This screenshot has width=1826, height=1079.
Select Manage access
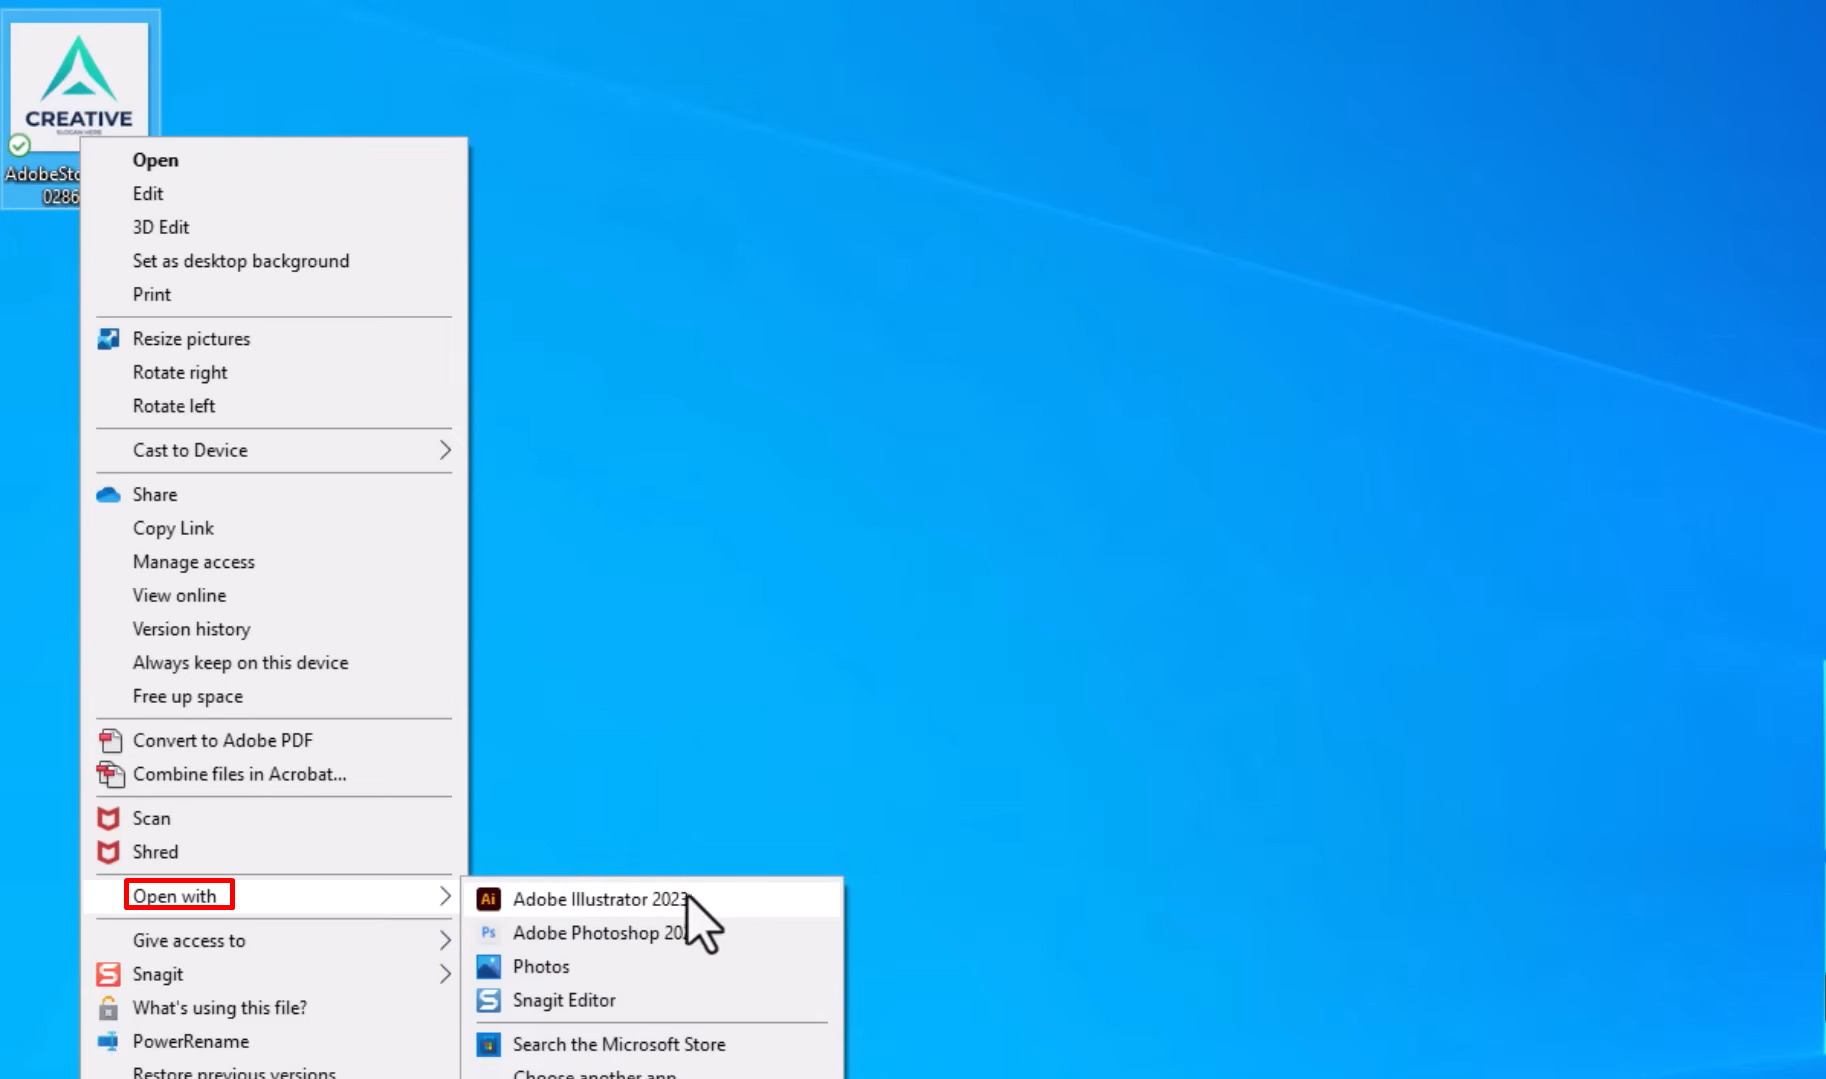(194, 562)
